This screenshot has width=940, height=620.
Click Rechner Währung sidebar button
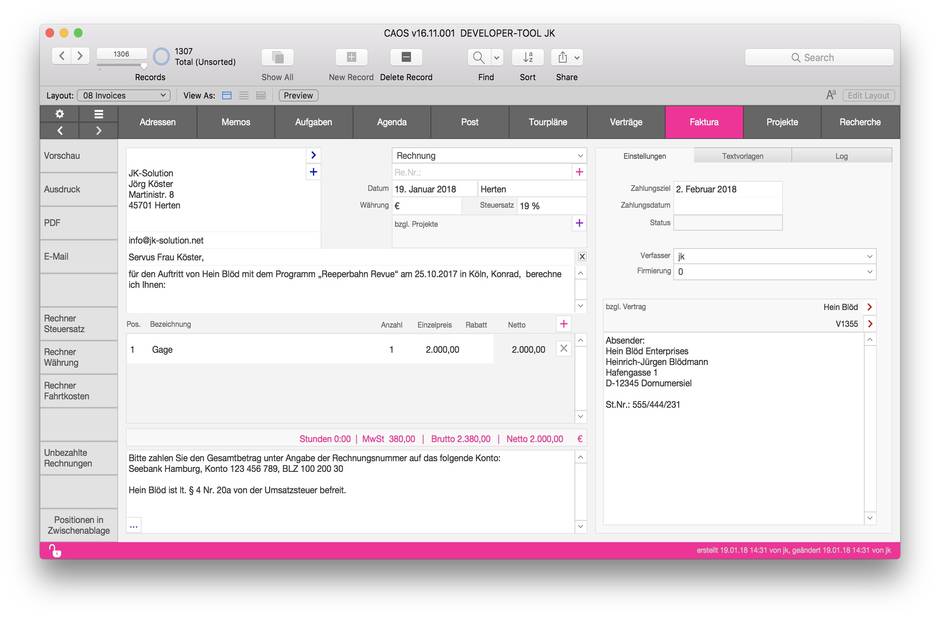click(x=79, y=357)
